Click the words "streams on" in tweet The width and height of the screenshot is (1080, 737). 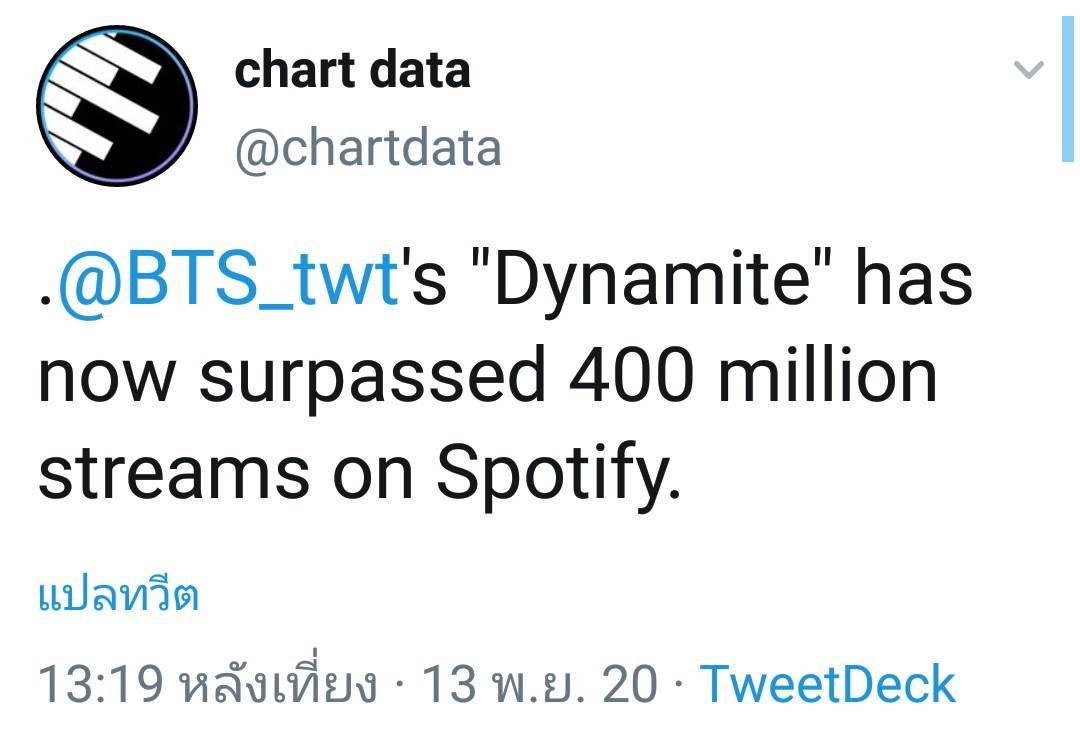225,475
